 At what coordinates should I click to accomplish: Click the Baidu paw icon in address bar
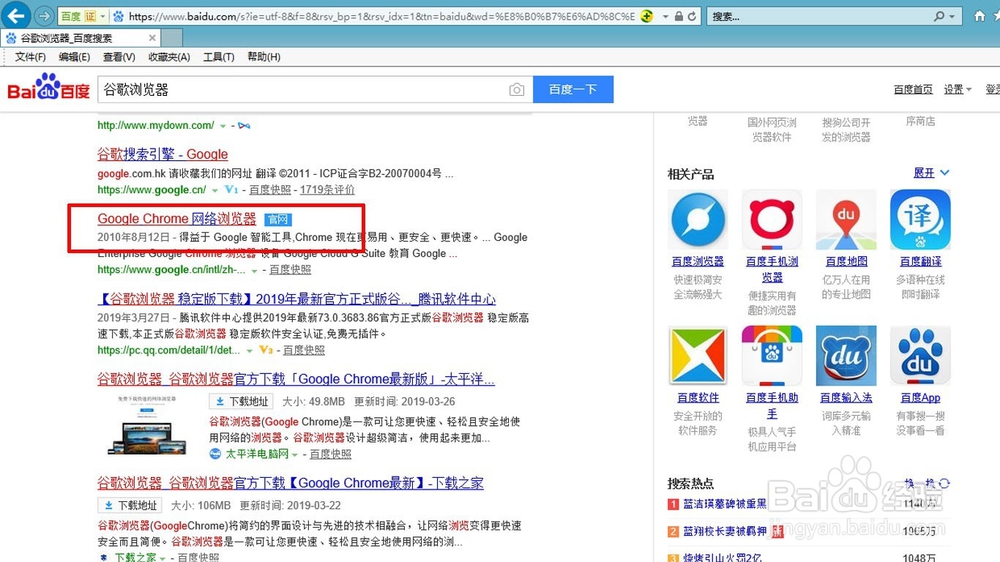(119, 16)
